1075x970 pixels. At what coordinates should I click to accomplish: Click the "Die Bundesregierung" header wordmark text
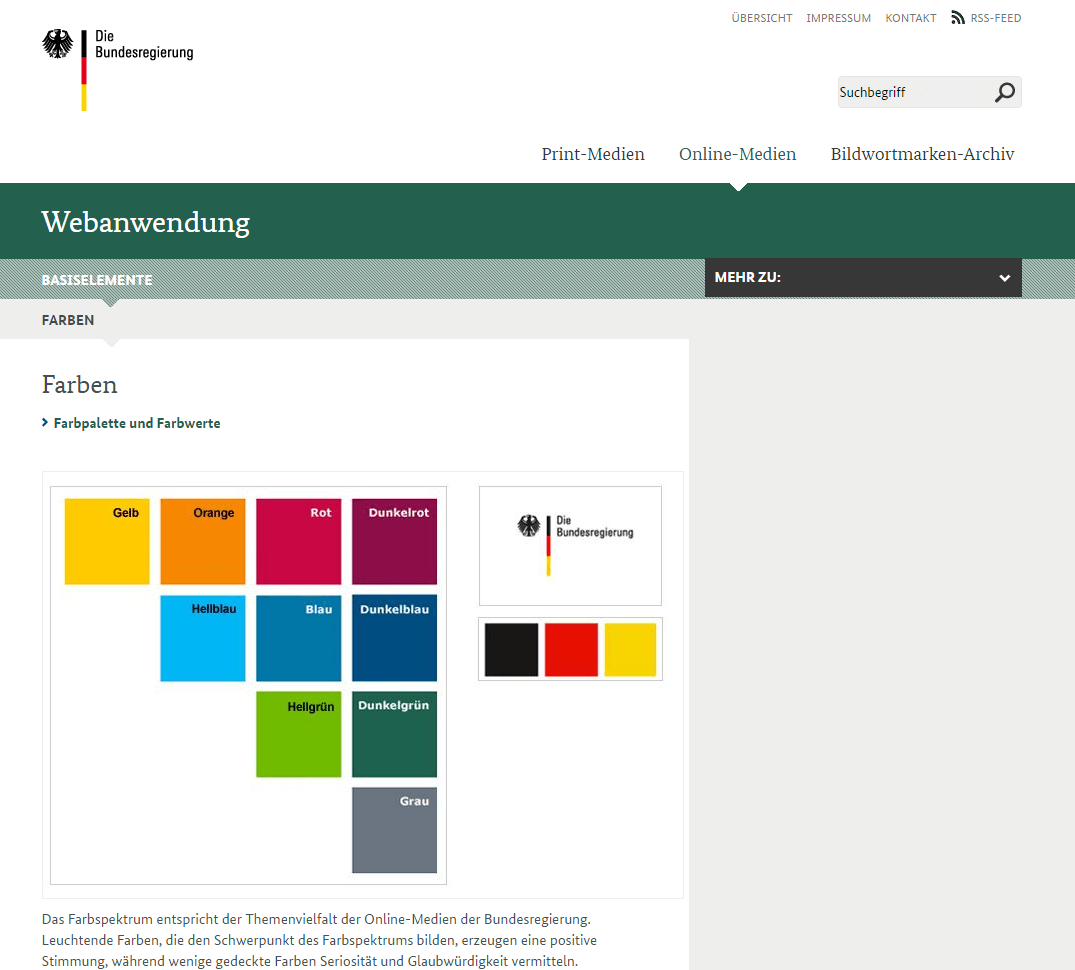[144, 45]
